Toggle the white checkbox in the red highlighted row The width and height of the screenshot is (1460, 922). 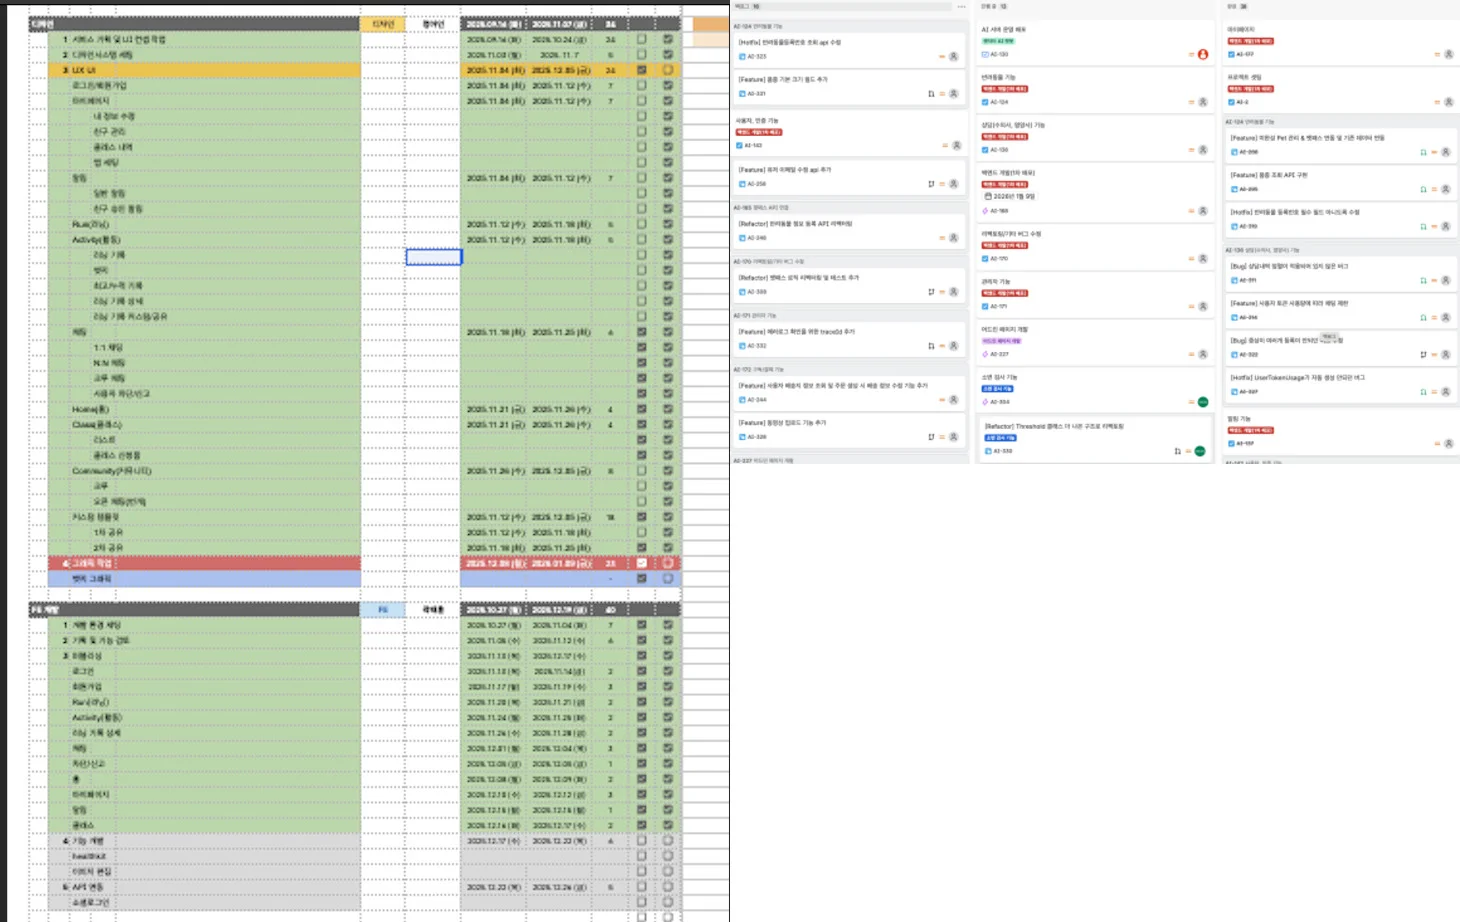(641, 563)
